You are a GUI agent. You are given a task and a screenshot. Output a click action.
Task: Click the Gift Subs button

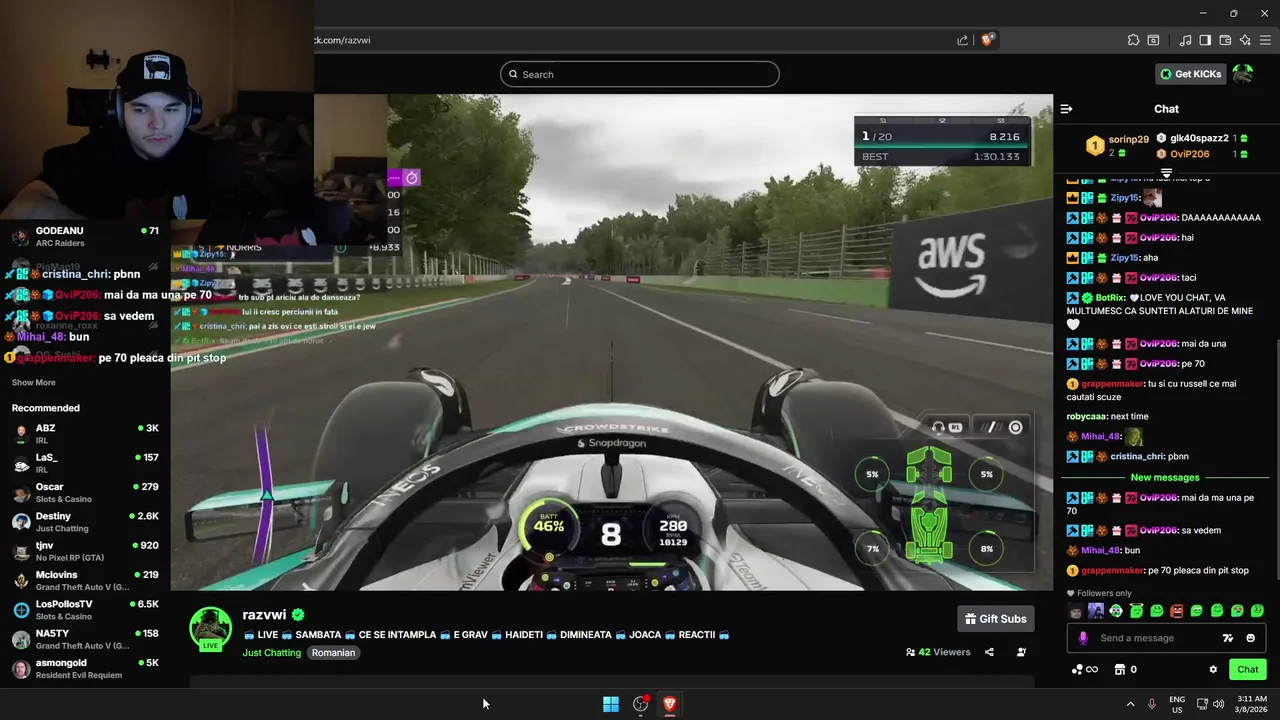(995, 619)
